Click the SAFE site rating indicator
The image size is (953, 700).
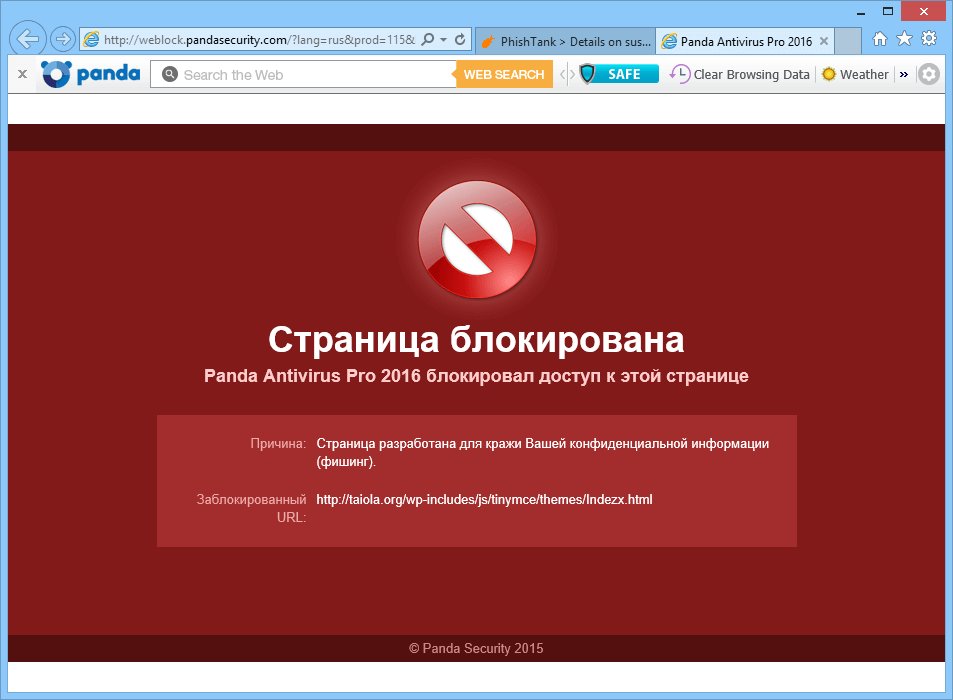pos(618,74)
